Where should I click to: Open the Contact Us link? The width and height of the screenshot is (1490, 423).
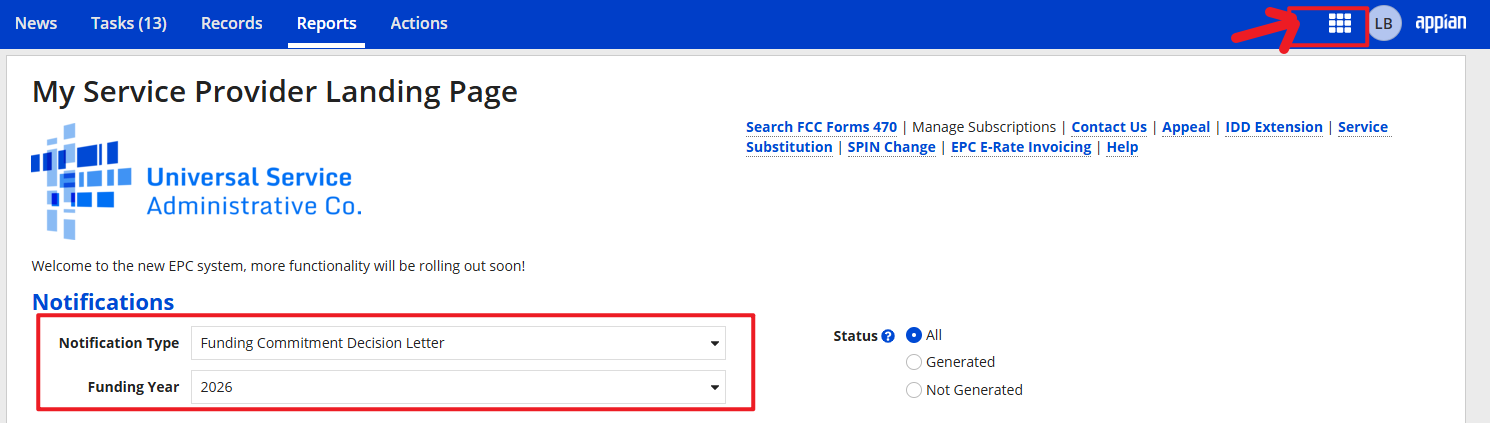point(1109,127)
